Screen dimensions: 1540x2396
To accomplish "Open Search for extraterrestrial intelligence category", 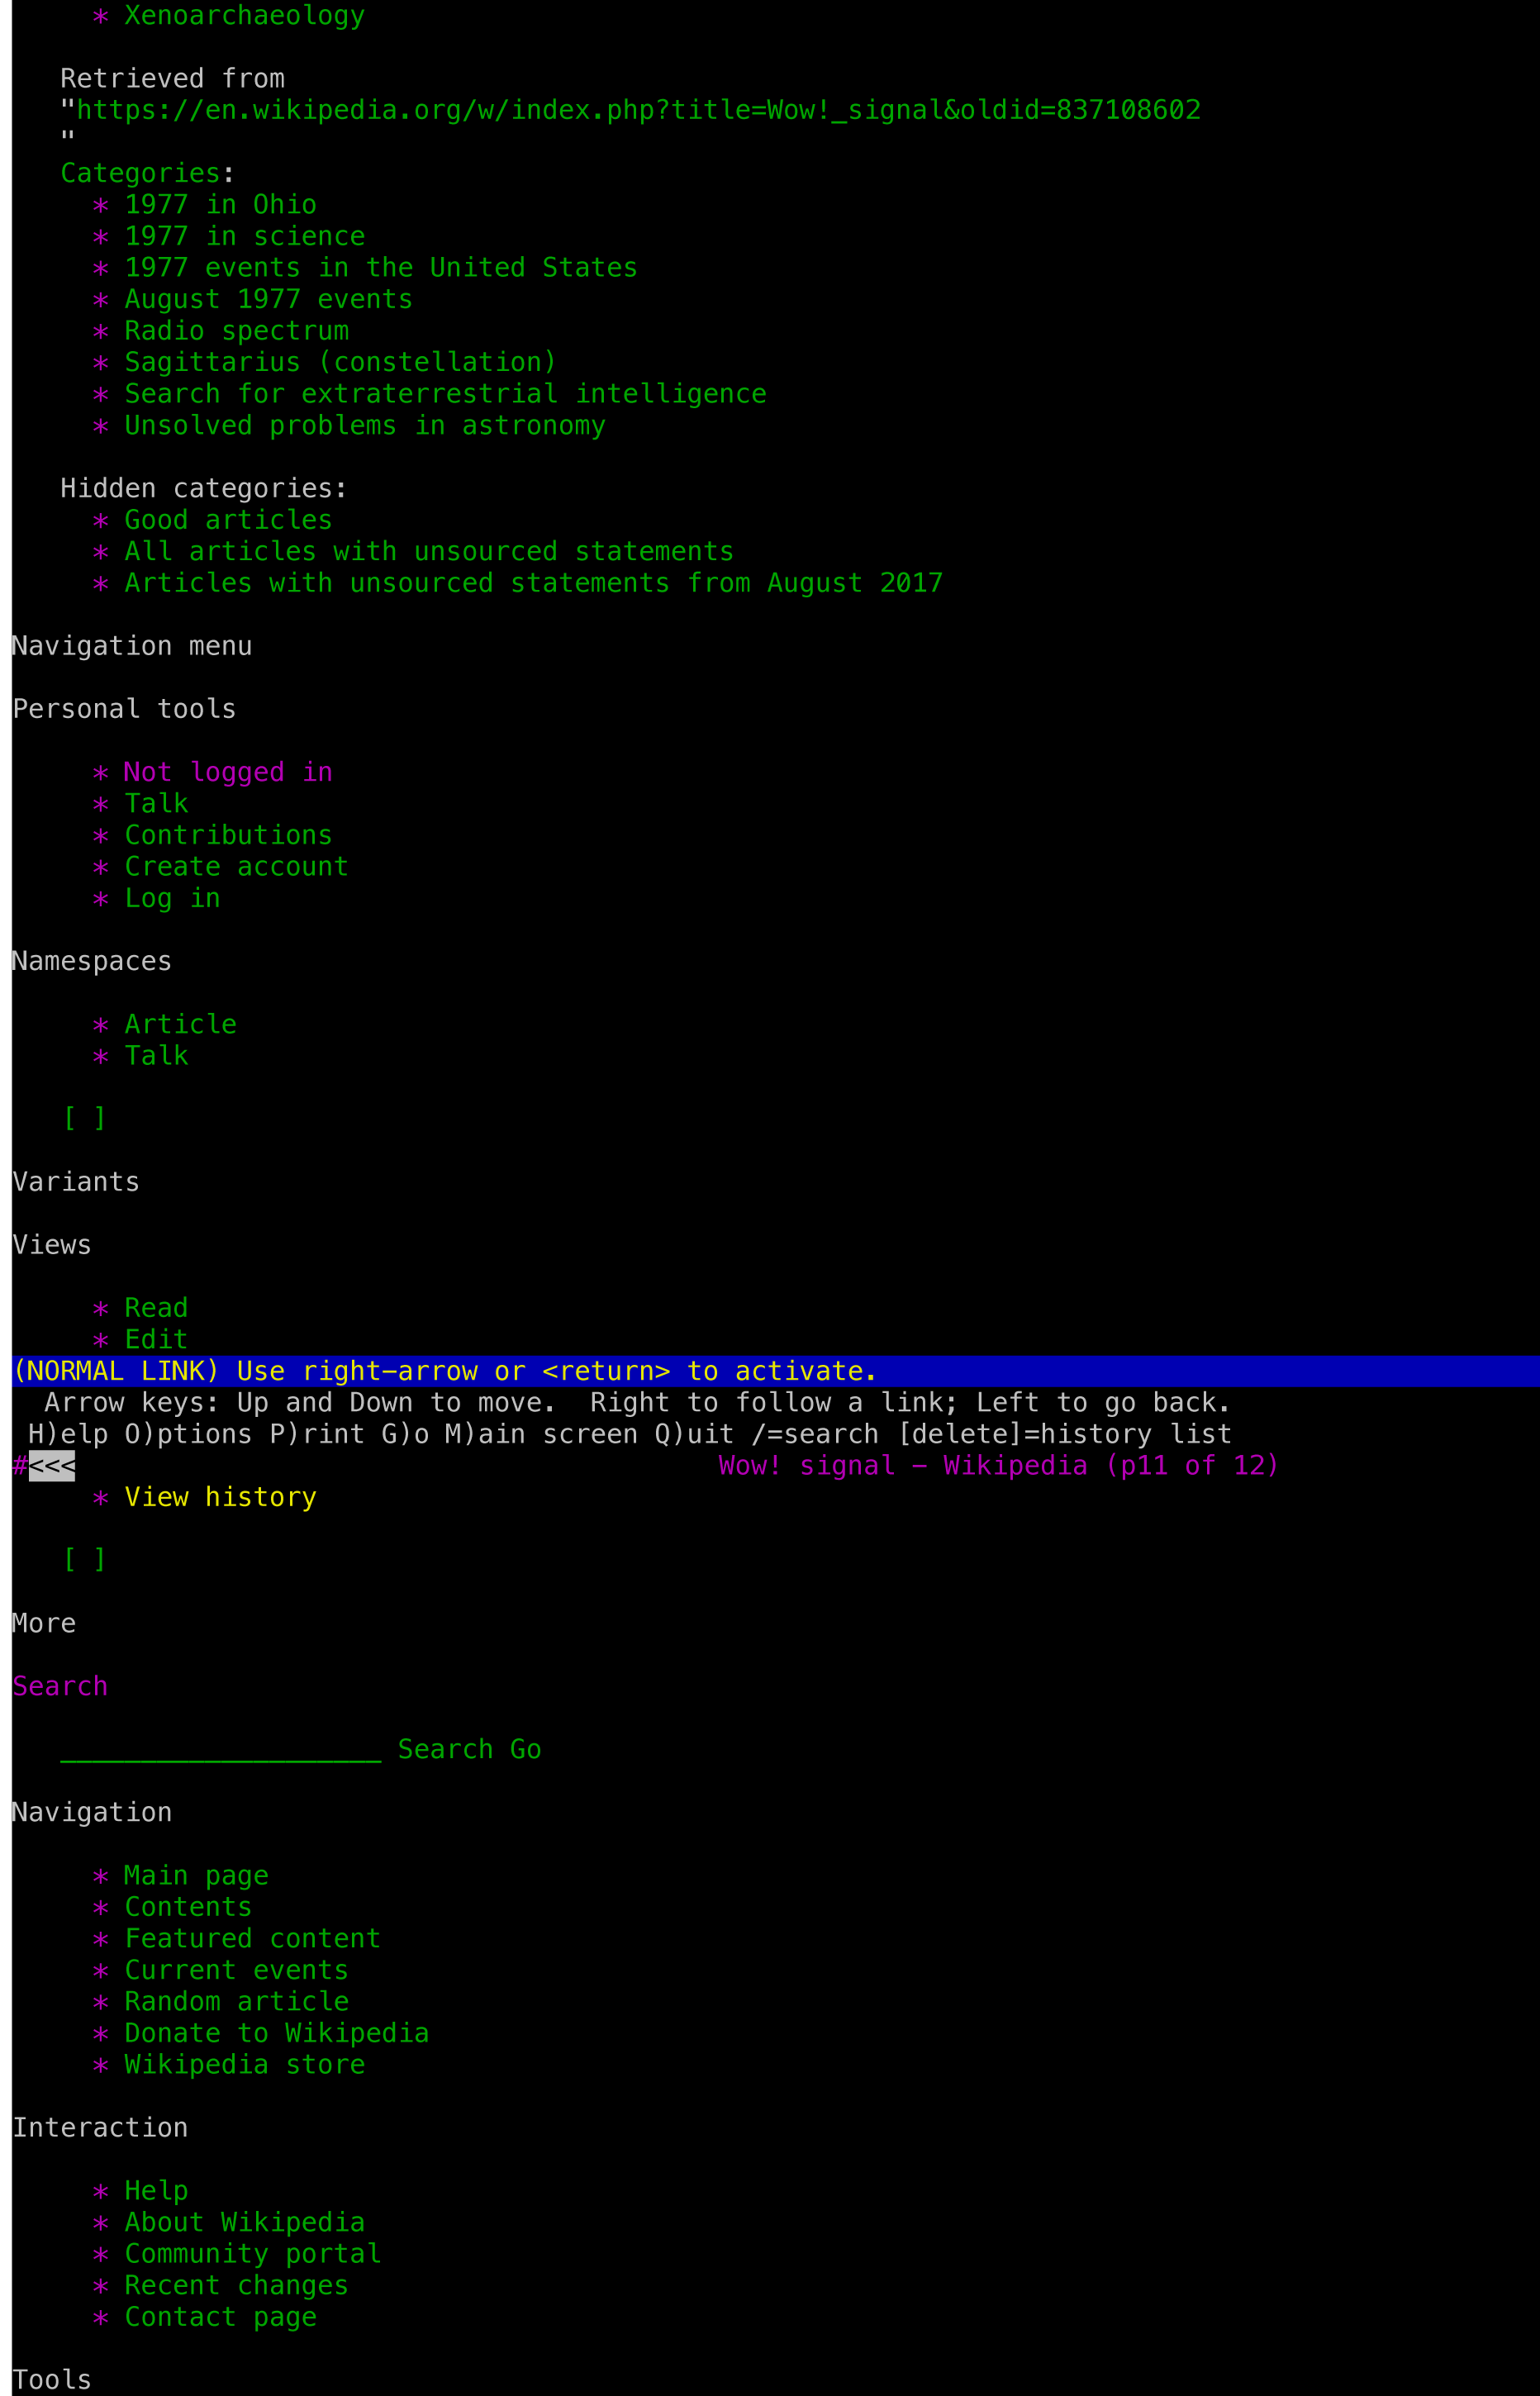I will [445, 393].
